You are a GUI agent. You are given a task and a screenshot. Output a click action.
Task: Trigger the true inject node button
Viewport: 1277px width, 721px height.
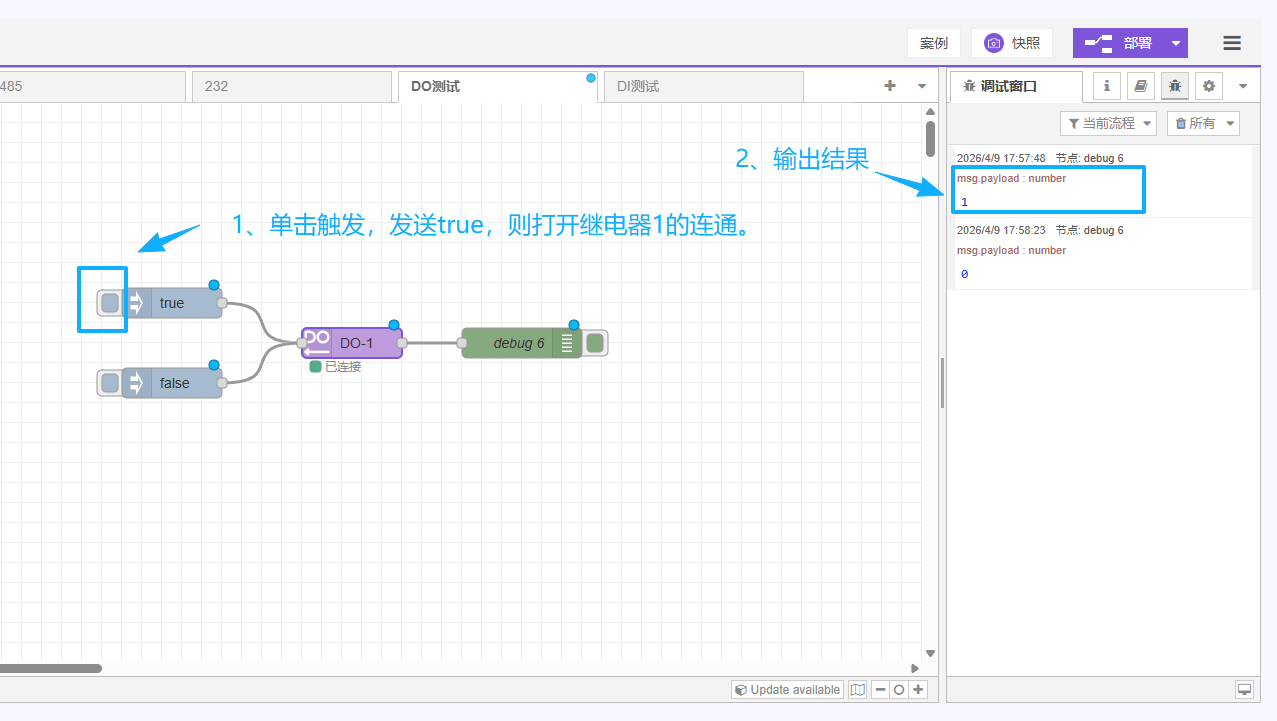(110, 303)
